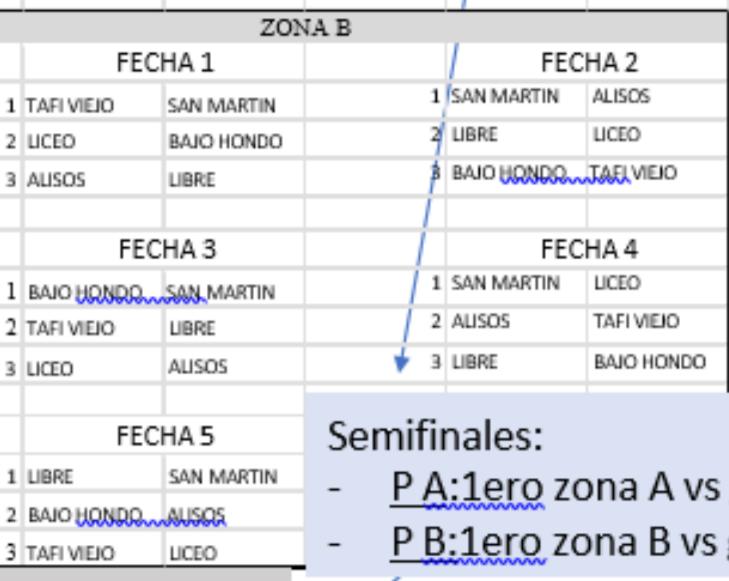Select the FECHA 2 heading
This screenshot has width=729, height=581.
tap(589, 62)
